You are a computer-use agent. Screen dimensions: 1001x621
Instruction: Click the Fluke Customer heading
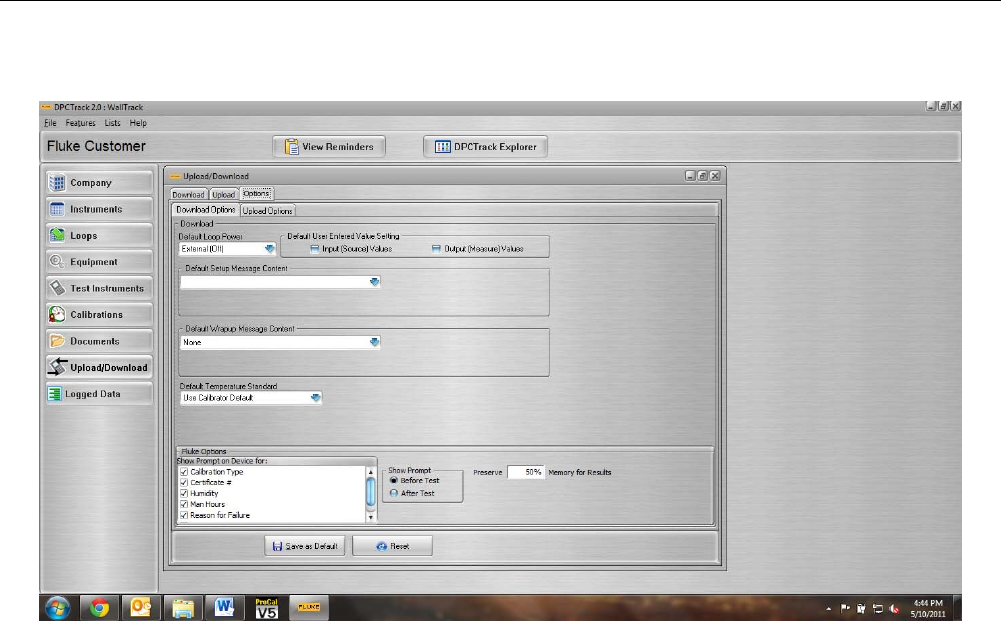(96, 146)
